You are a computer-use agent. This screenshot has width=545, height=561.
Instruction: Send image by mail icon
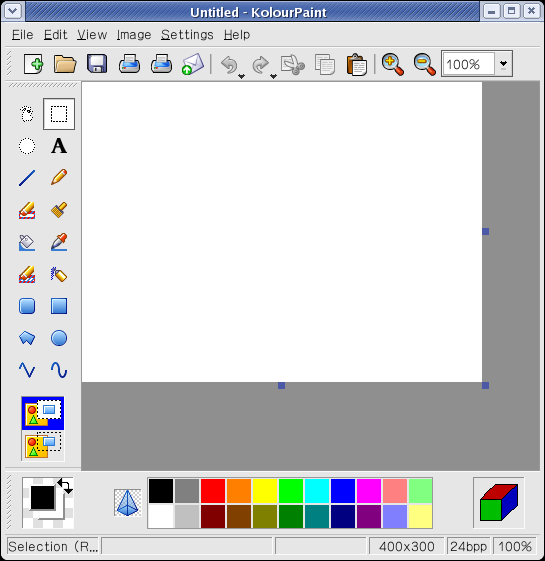point(193,64)
